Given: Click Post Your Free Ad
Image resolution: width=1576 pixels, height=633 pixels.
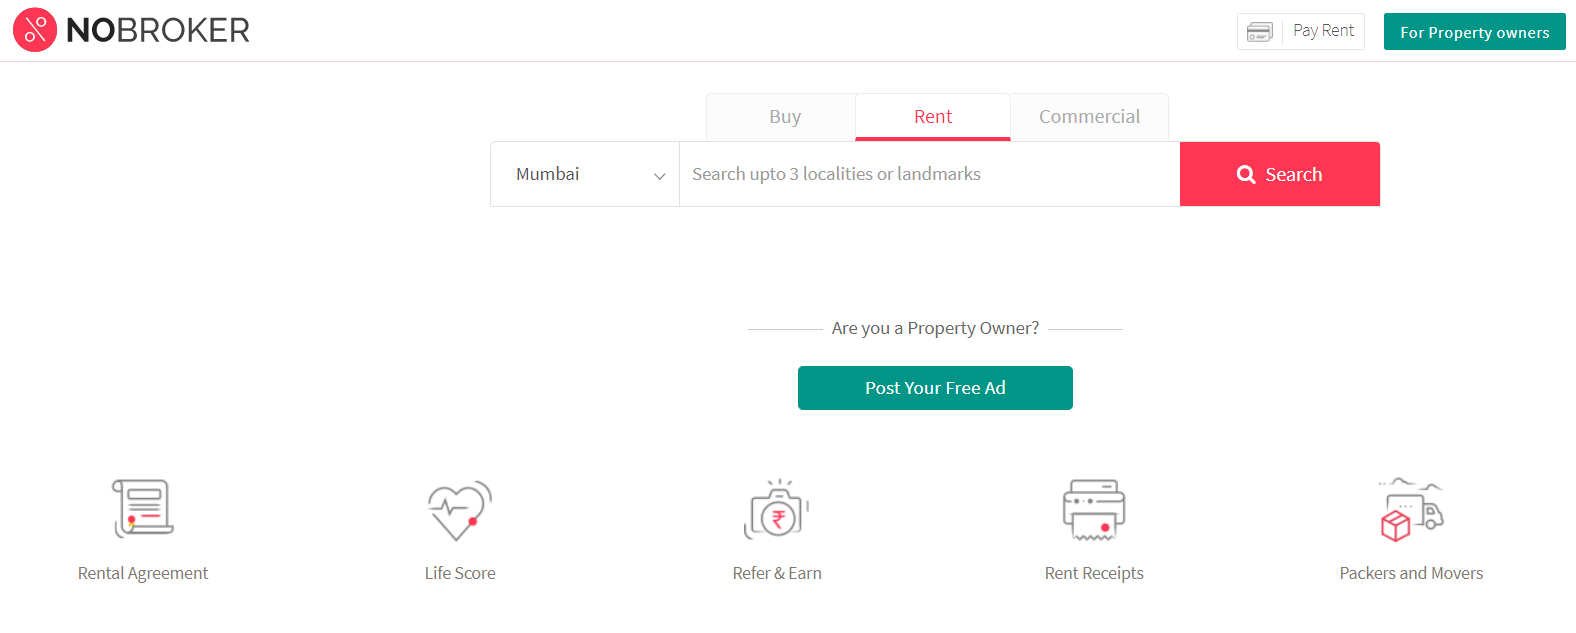Looking at the screenshot, I should [935, 388].
